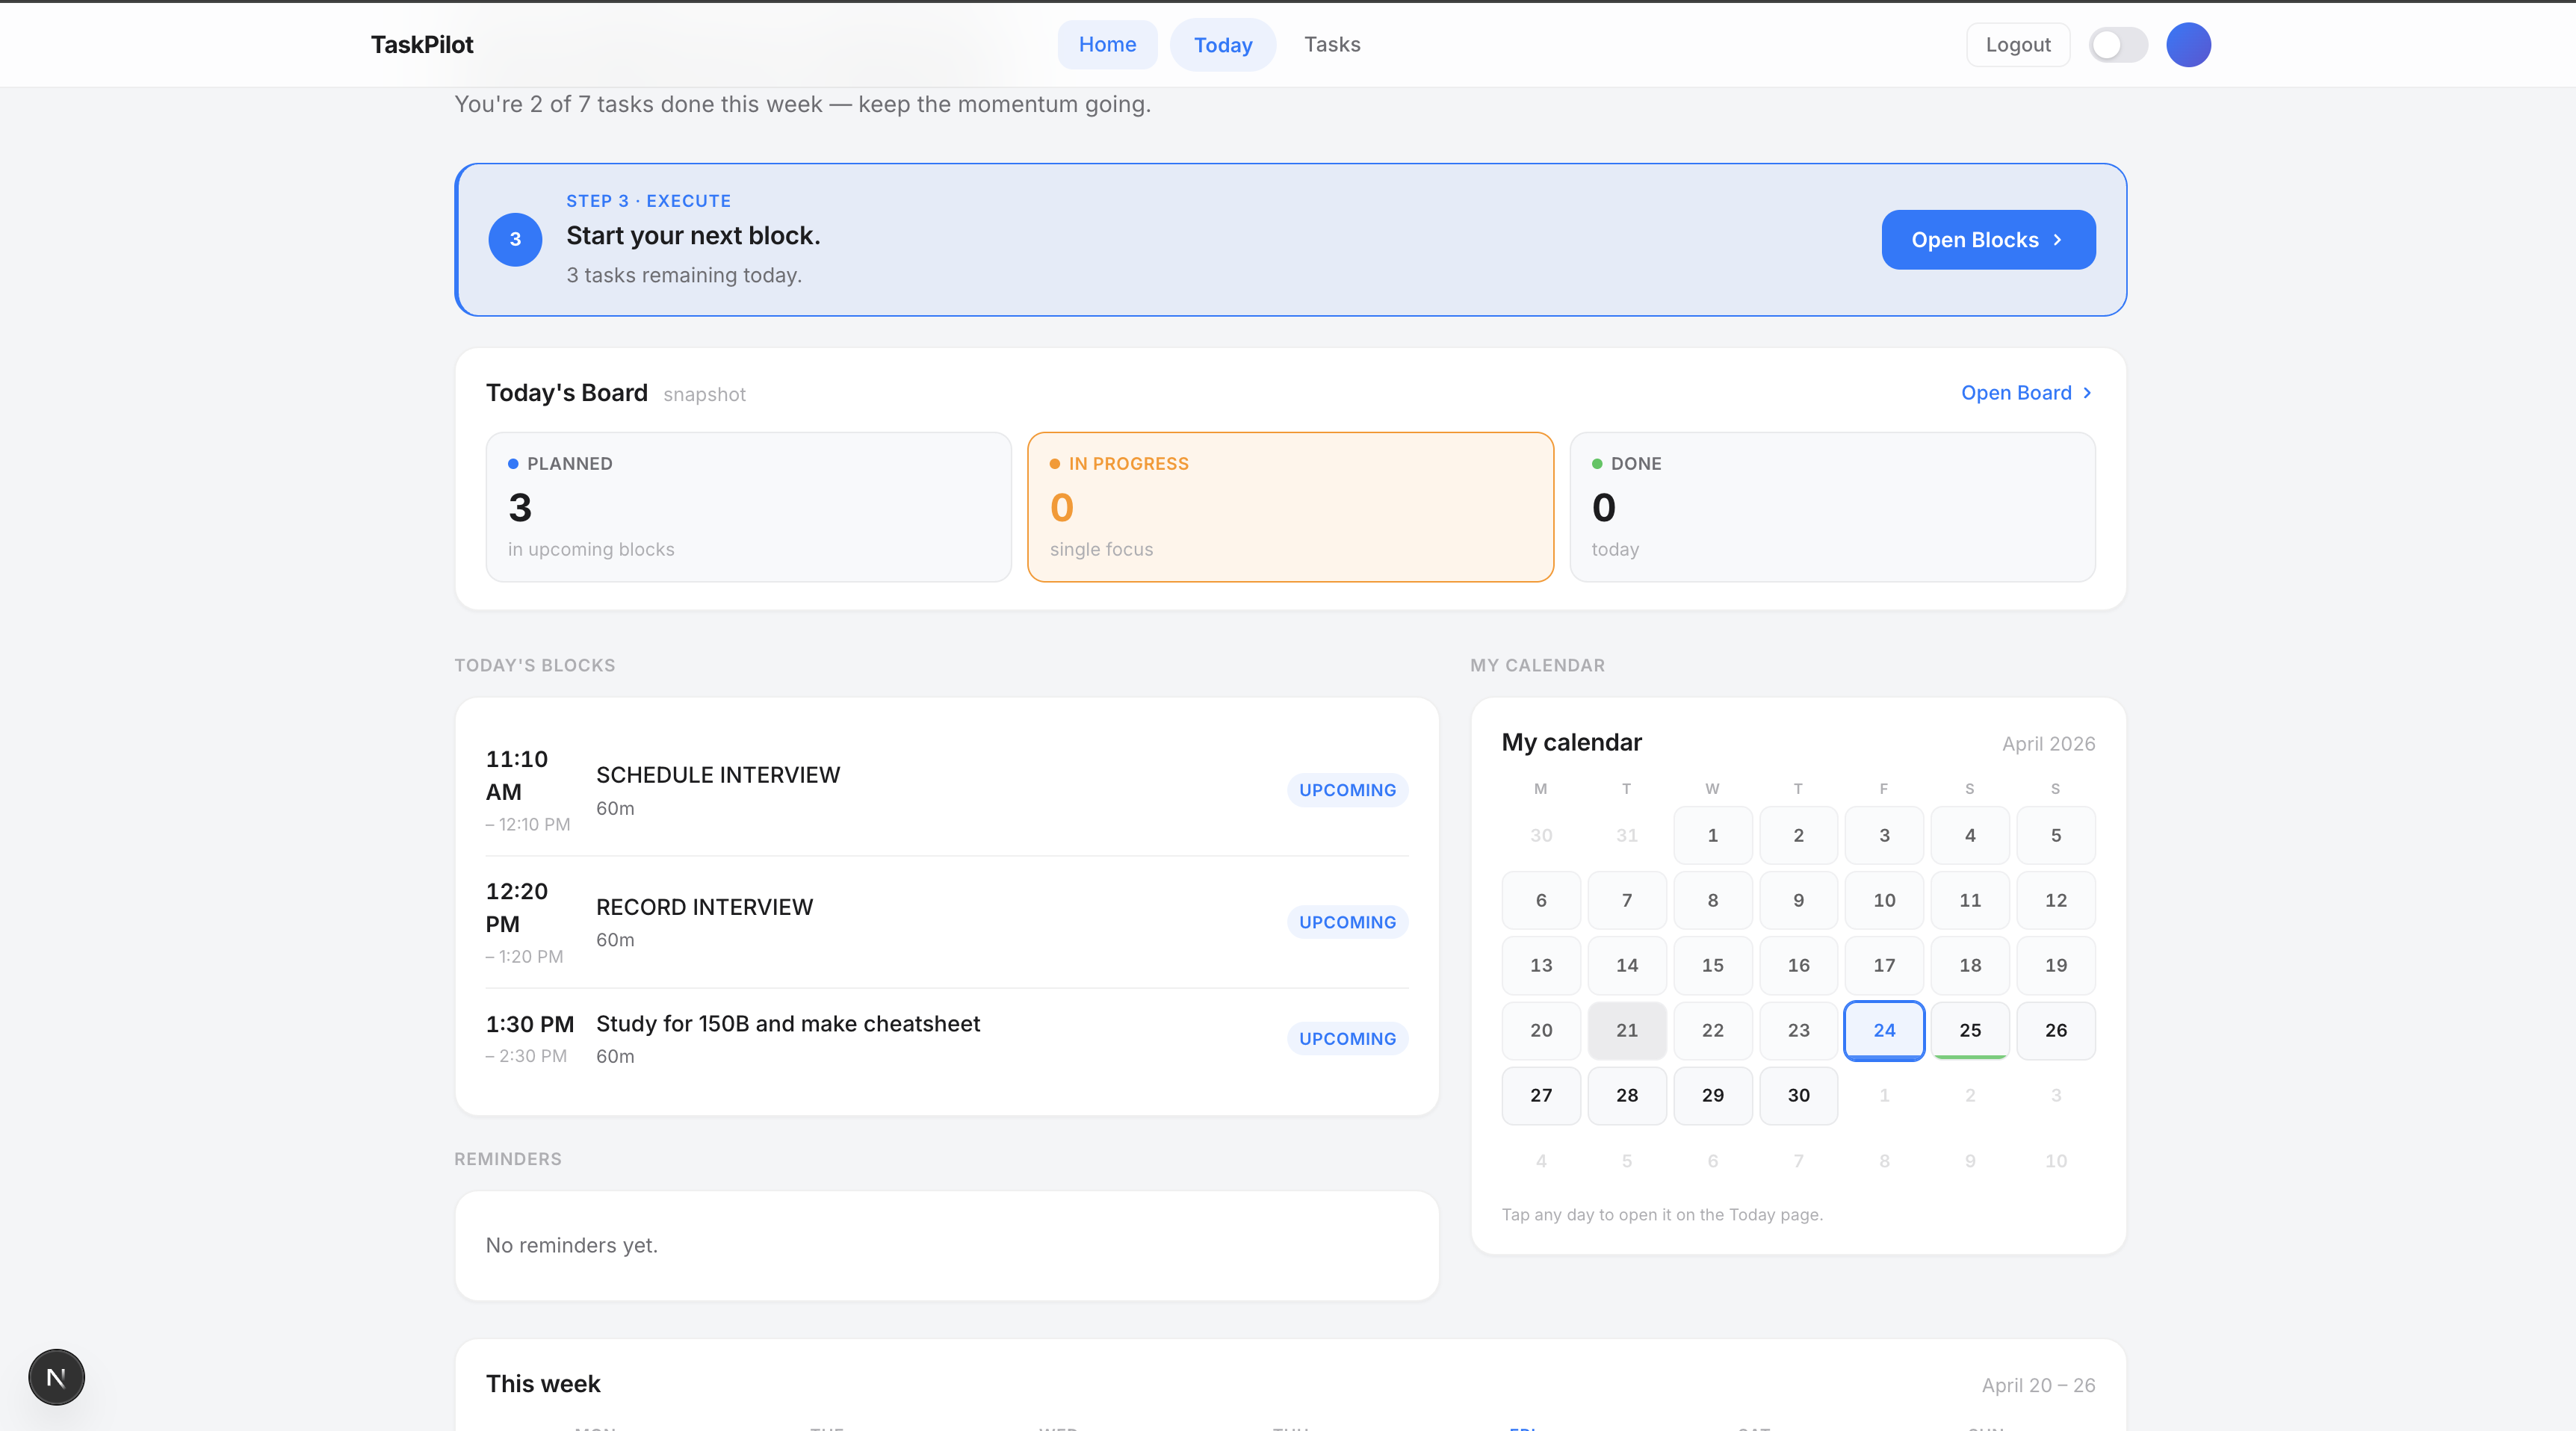The width and height of the screenshot is (2576, 1431).
Task: Click the Open Blocks button
Action: pos(1987,239)
